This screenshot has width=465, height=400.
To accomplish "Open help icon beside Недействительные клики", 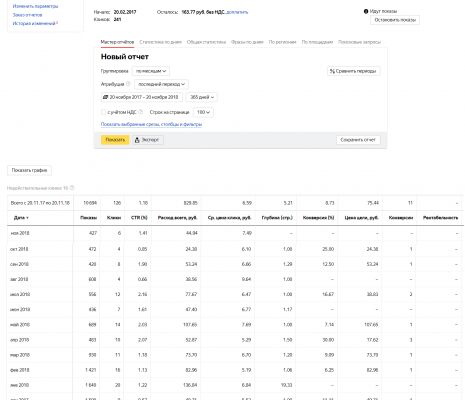I will point(72,188).
